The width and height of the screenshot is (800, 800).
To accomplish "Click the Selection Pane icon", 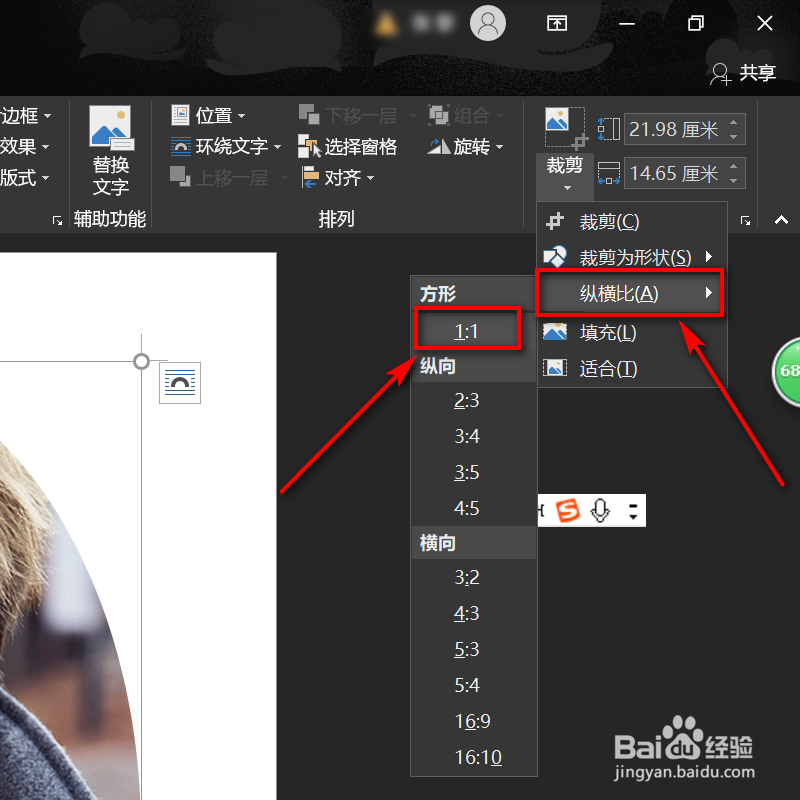I will tap(310, 146).
